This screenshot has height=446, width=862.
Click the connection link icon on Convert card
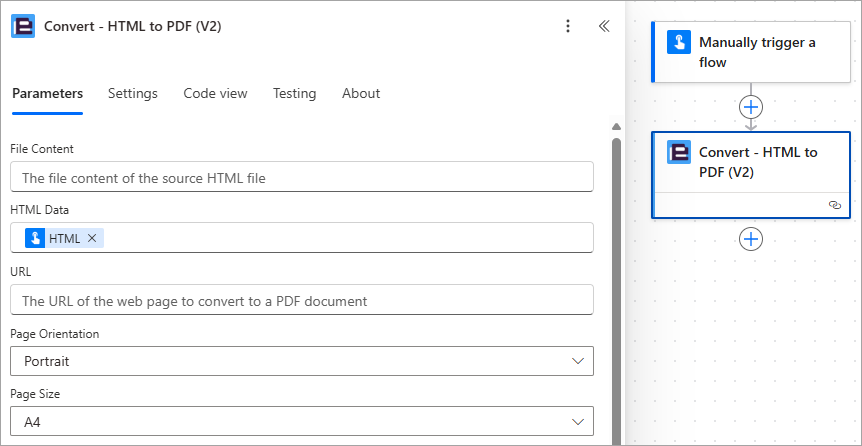[835, 205]
